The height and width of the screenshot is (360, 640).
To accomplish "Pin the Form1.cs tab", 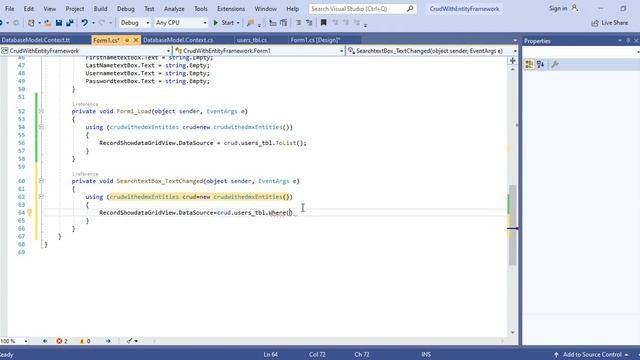I will click(127, 40).
